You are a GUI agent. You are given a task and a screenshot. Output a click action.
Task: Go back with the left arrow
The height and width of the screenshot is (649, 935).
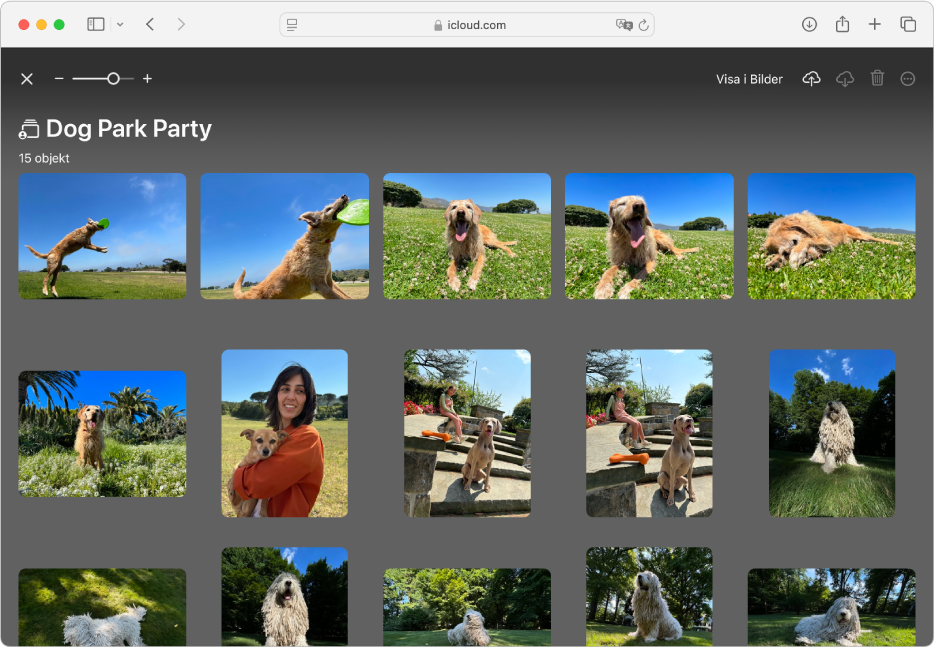pyautogui.click(x=150, y=24)
